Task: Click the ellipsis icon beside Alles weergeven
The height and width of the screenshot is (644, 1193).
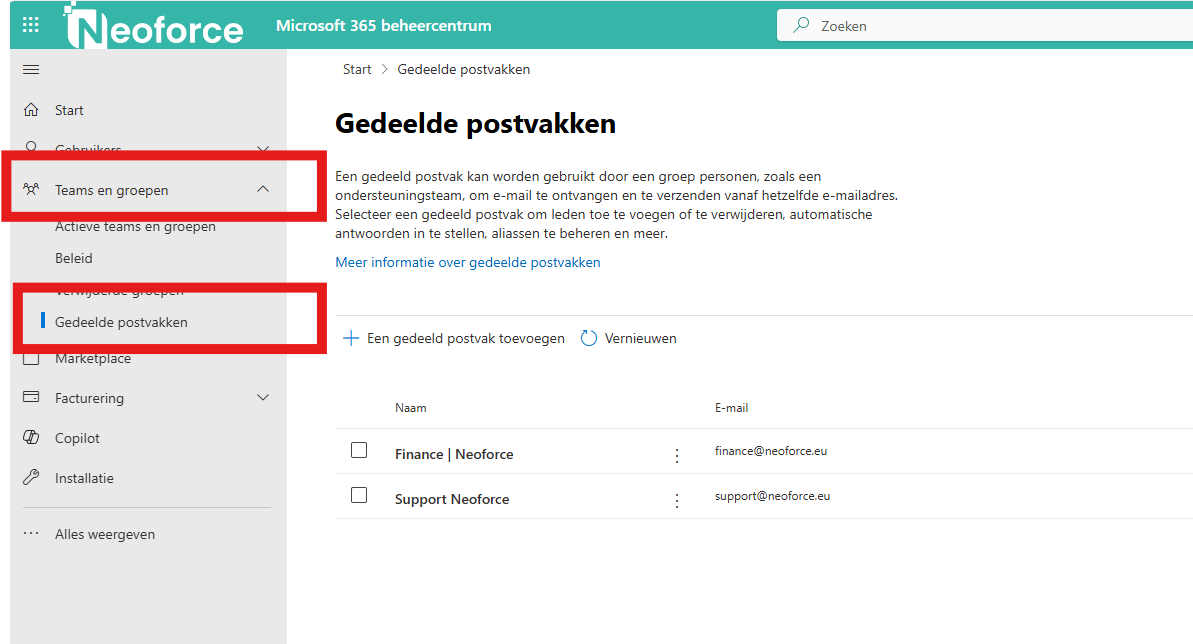Action: (31, 534)
